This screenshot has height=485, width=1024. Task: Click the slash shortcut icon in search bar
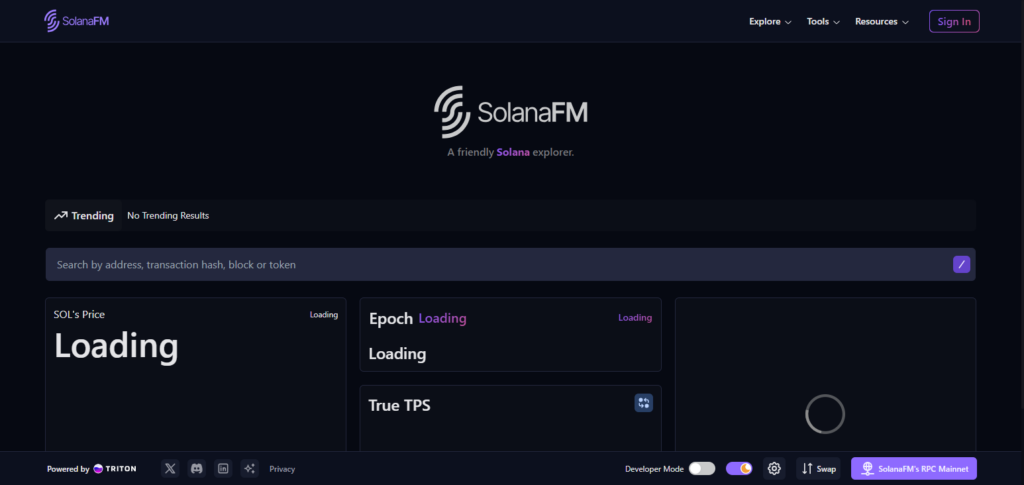[961, 264]
